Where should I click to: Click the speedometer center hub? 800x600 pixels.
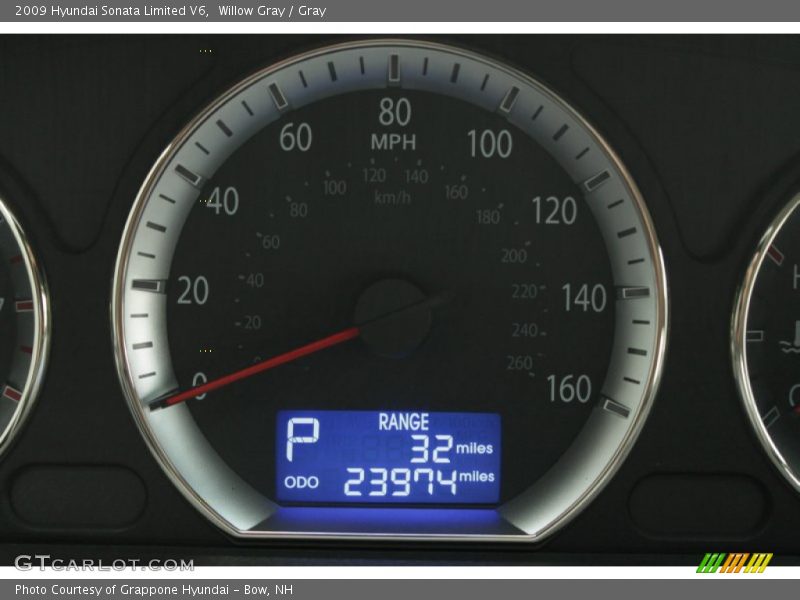pyautogui.click(x=392, y=316)
